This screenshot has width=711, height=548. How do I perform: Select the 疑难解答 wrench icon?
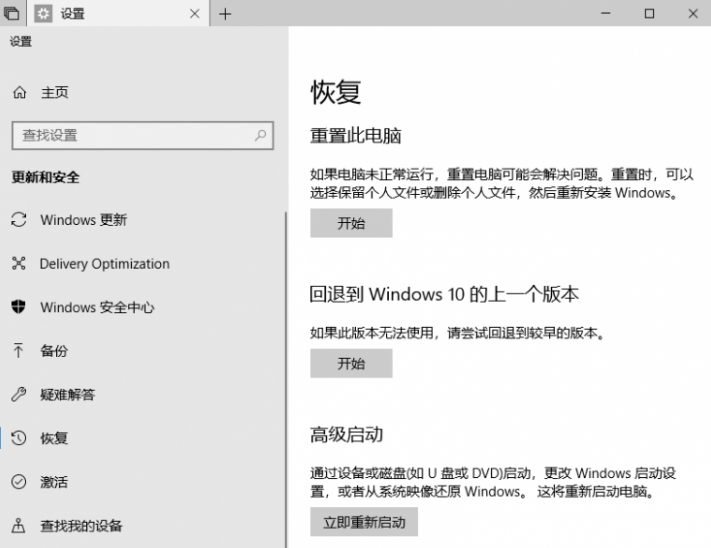tap(18, 395)
